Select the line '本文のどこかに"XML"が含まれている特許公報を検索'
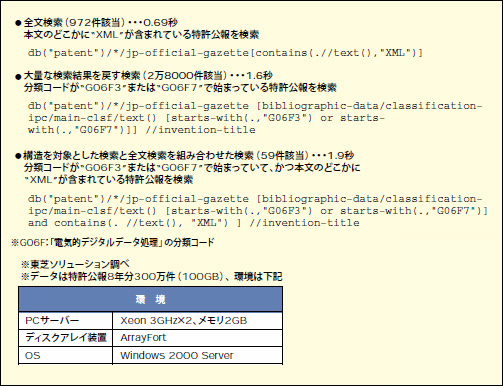Viewport: 503px width, 386px height. coord(141,35)
